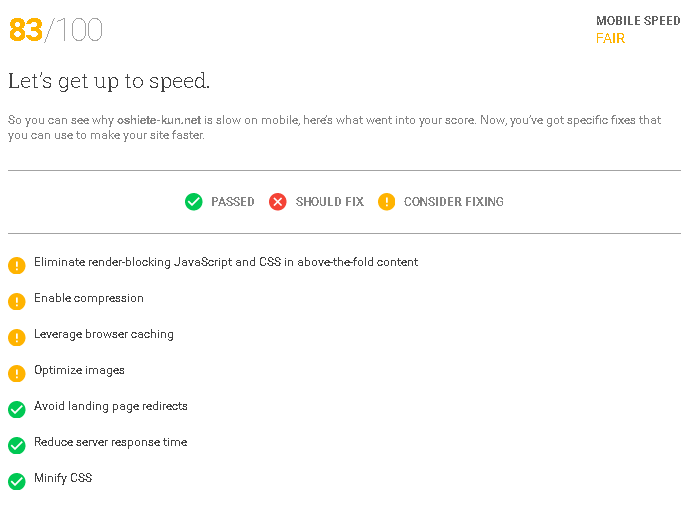This screenshot has height=508, width=688.
Task: Click the red Should Fix legend icon
Action: click(278, 202)
